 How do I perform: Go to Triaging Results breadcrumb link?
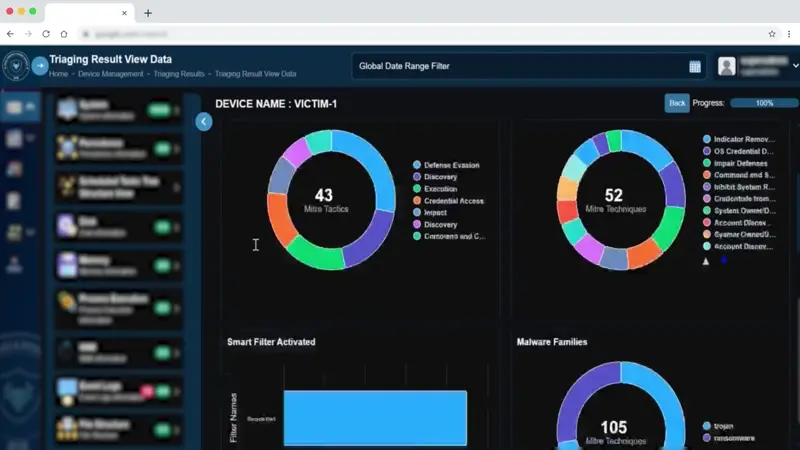click(x=179, y=74)
